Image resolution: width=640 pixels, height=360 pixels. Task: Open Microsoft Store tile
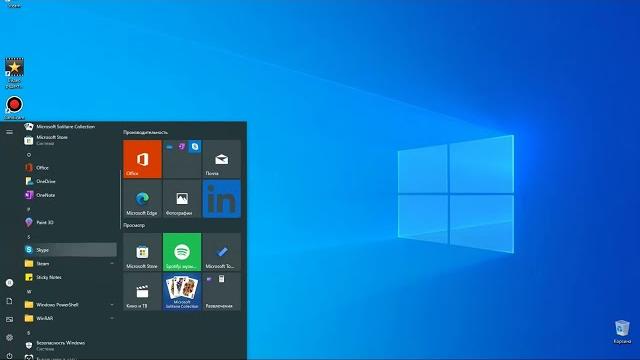click(142, 252)
